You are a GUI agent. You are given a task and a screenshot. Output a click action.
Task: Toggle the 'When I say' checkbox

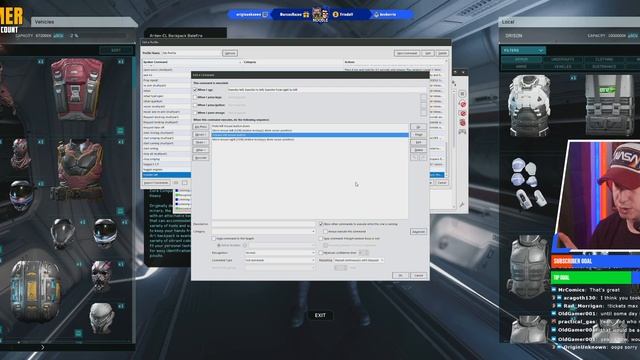coord(195,90)
